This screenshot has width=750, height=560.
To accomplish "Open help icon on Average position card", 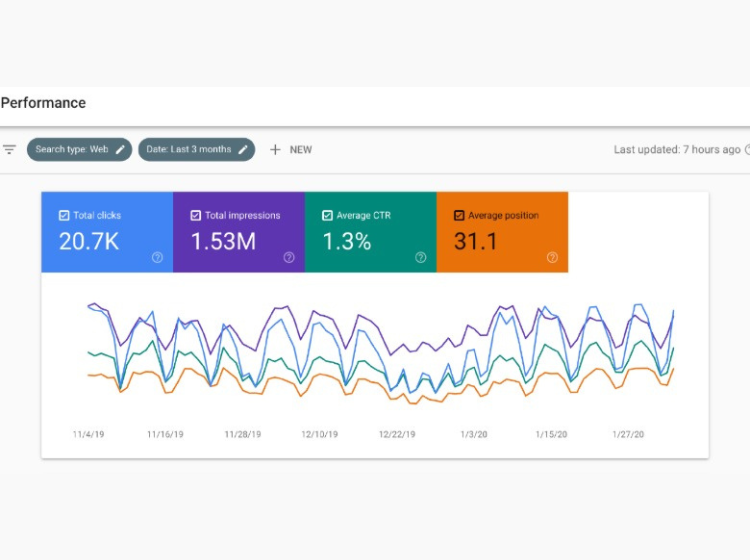I will point(552,257).
